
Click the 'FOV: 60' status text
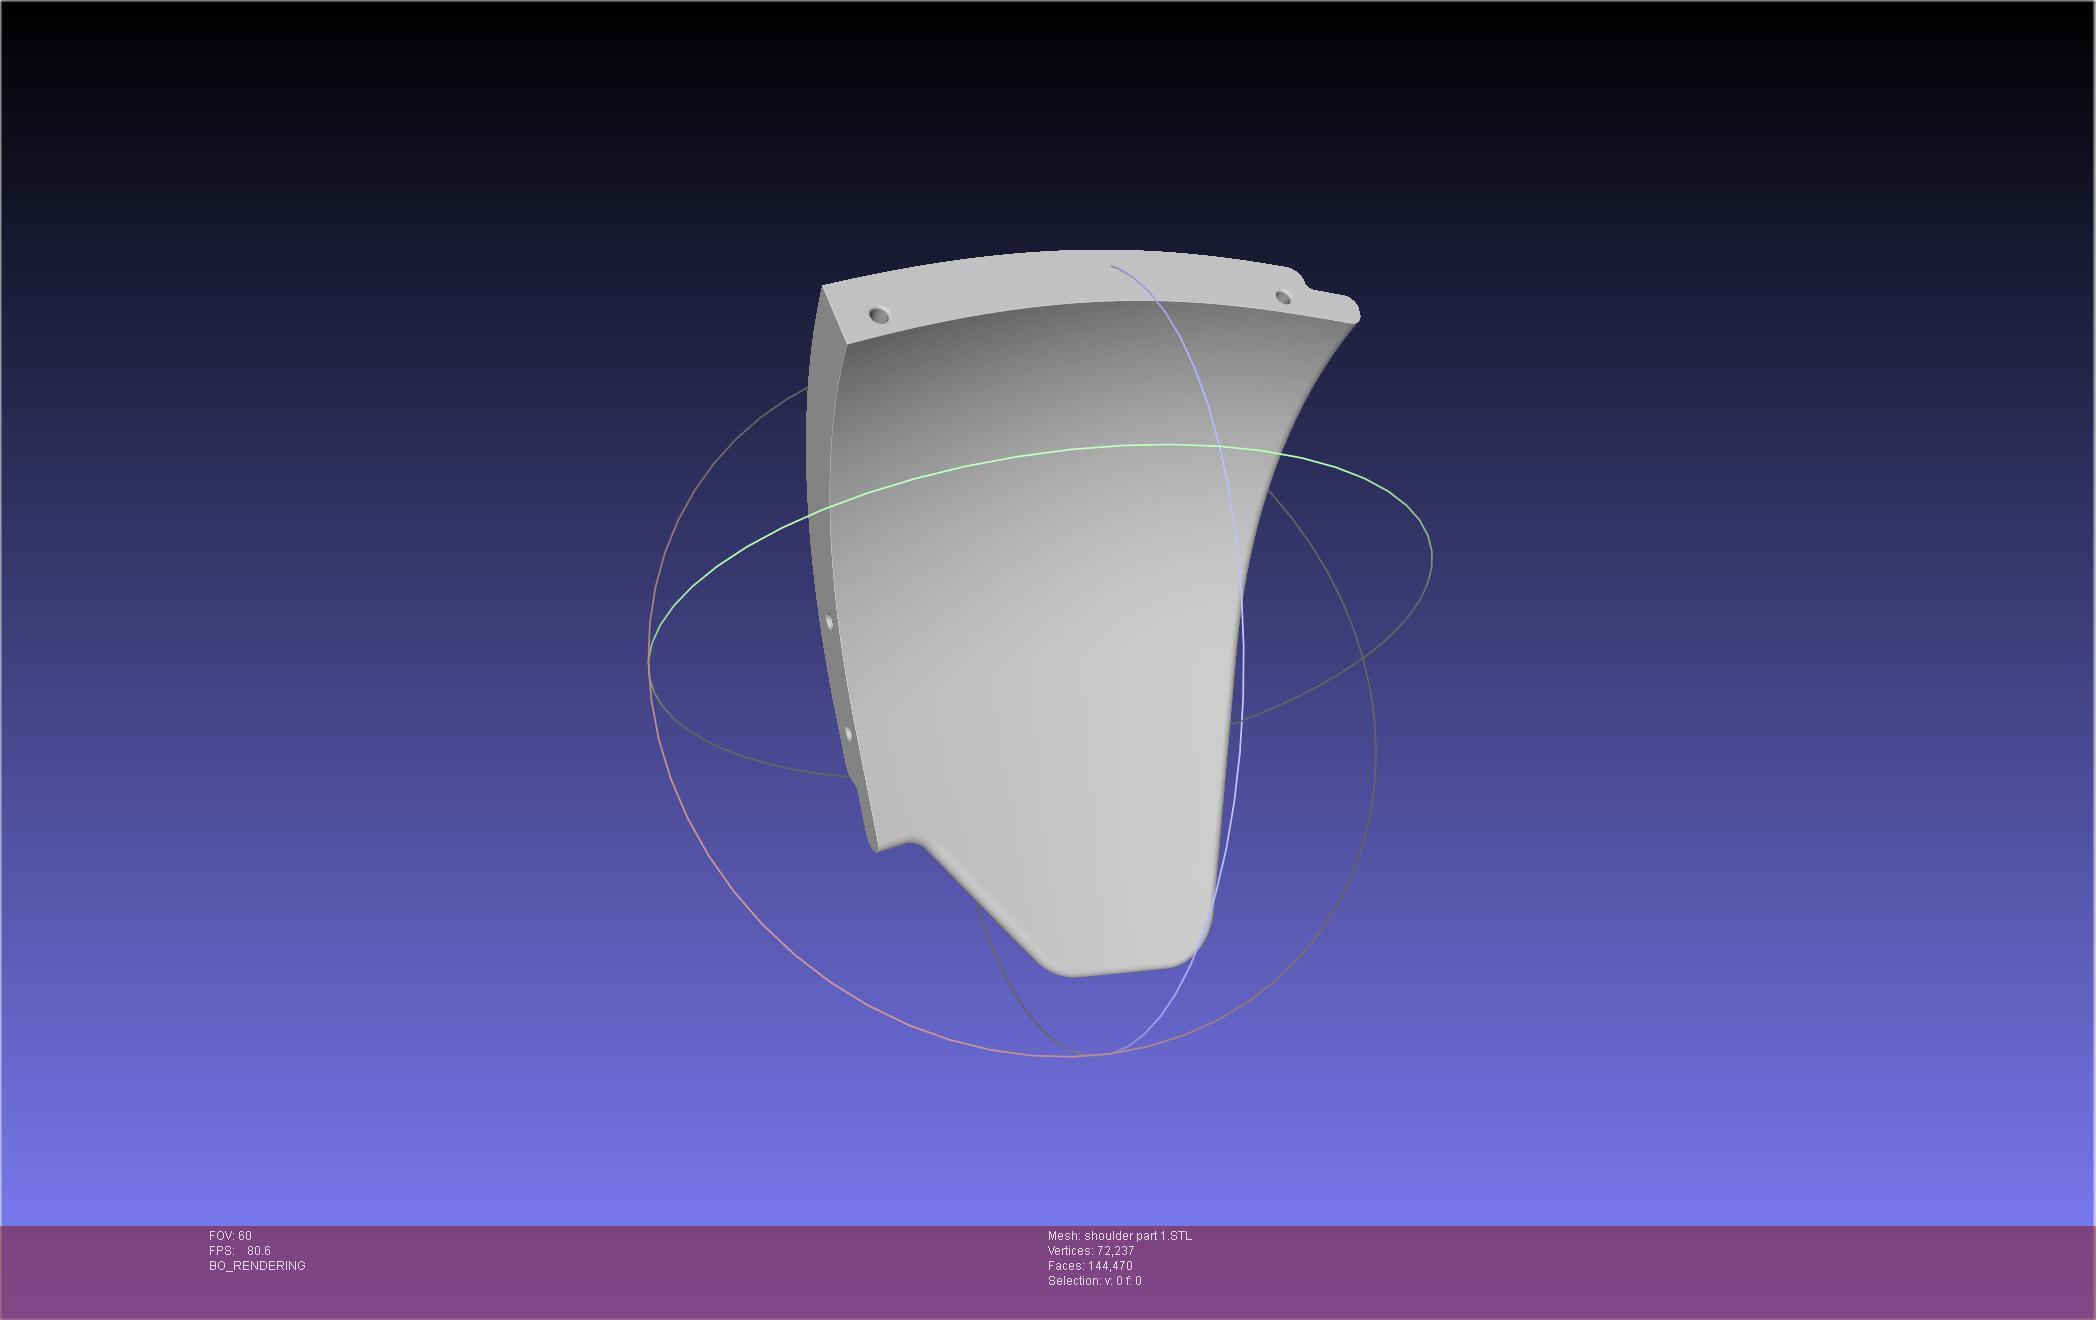230,1236
